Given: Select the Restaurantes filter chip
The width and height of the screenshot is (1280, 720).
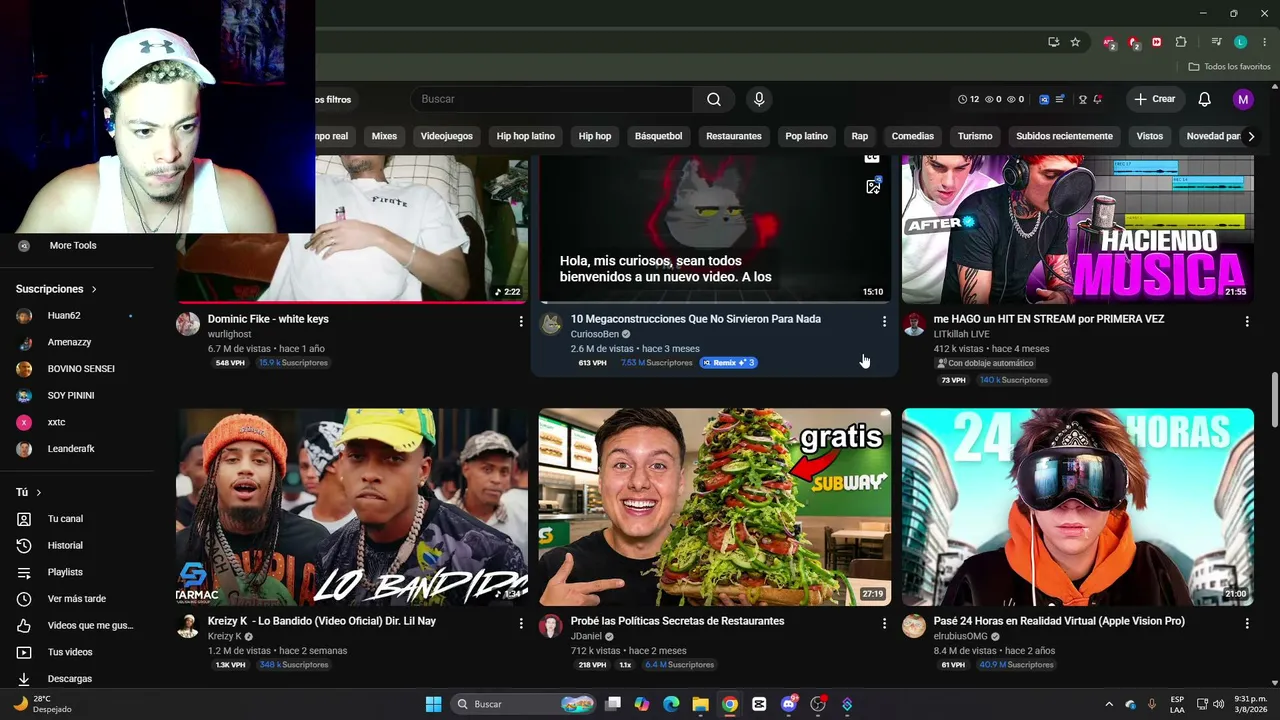Looking at the screenshot, I should (734, 136).
